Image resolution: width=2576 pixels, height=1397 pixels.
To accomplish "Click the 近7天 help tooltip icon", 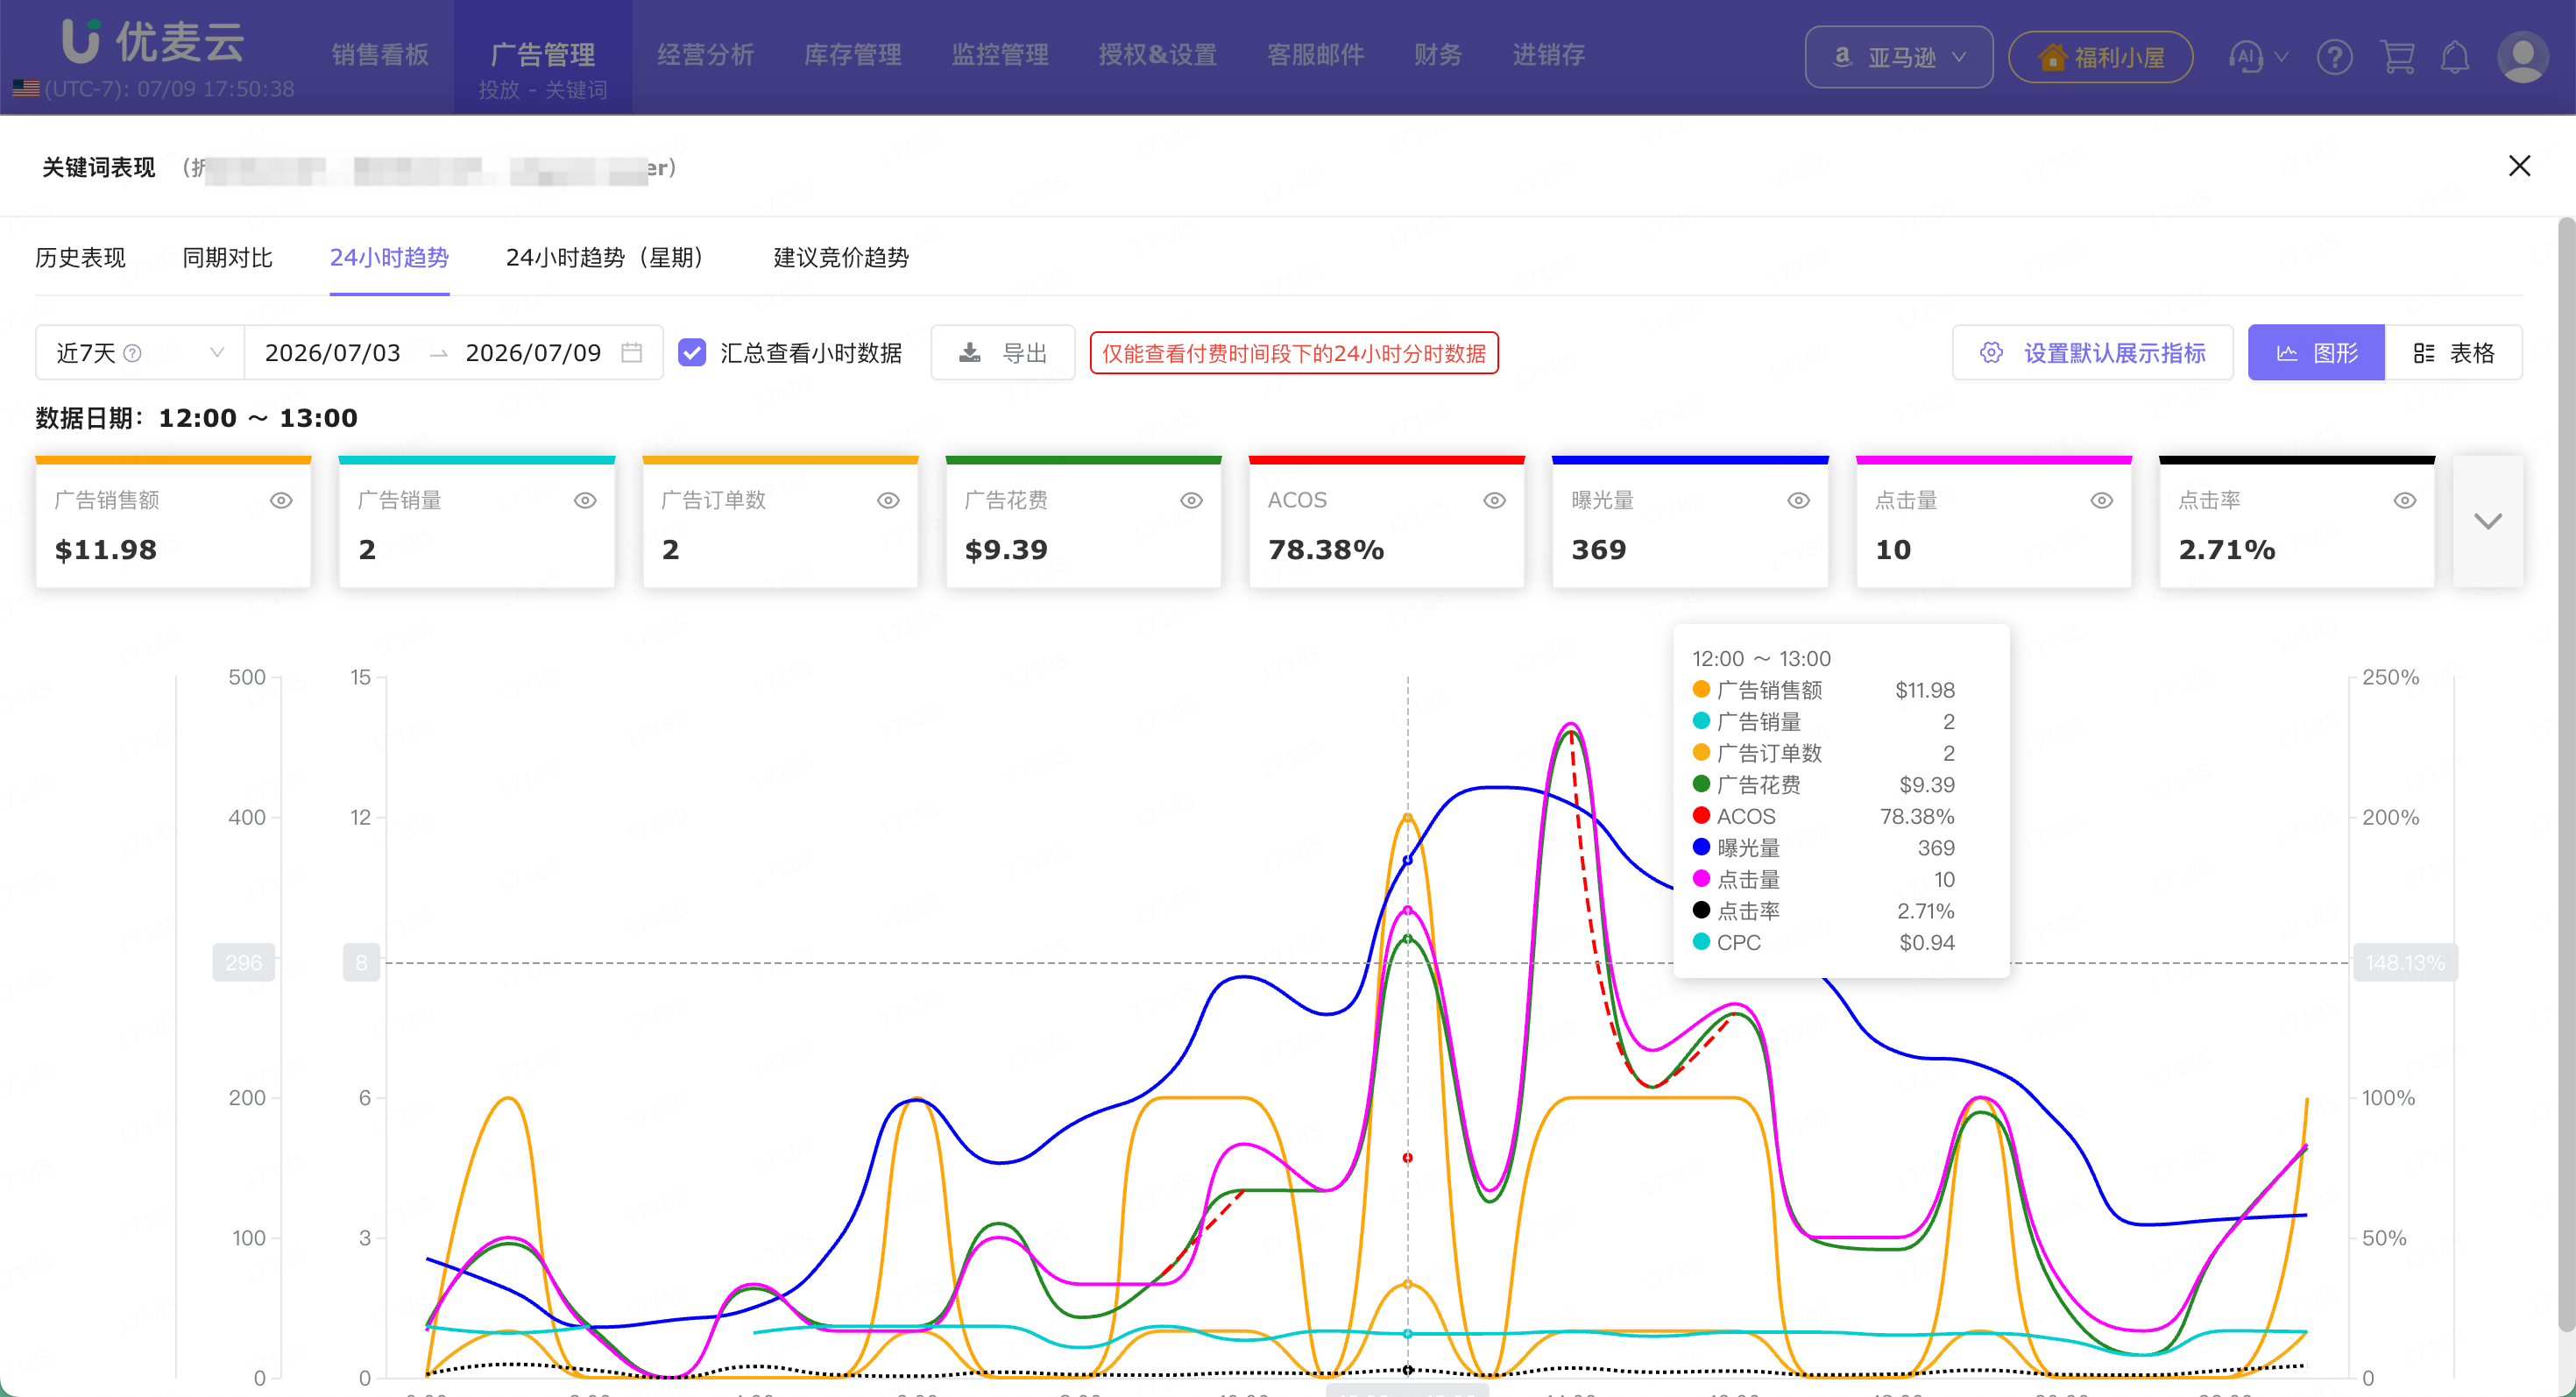I will tap(132, 353).
